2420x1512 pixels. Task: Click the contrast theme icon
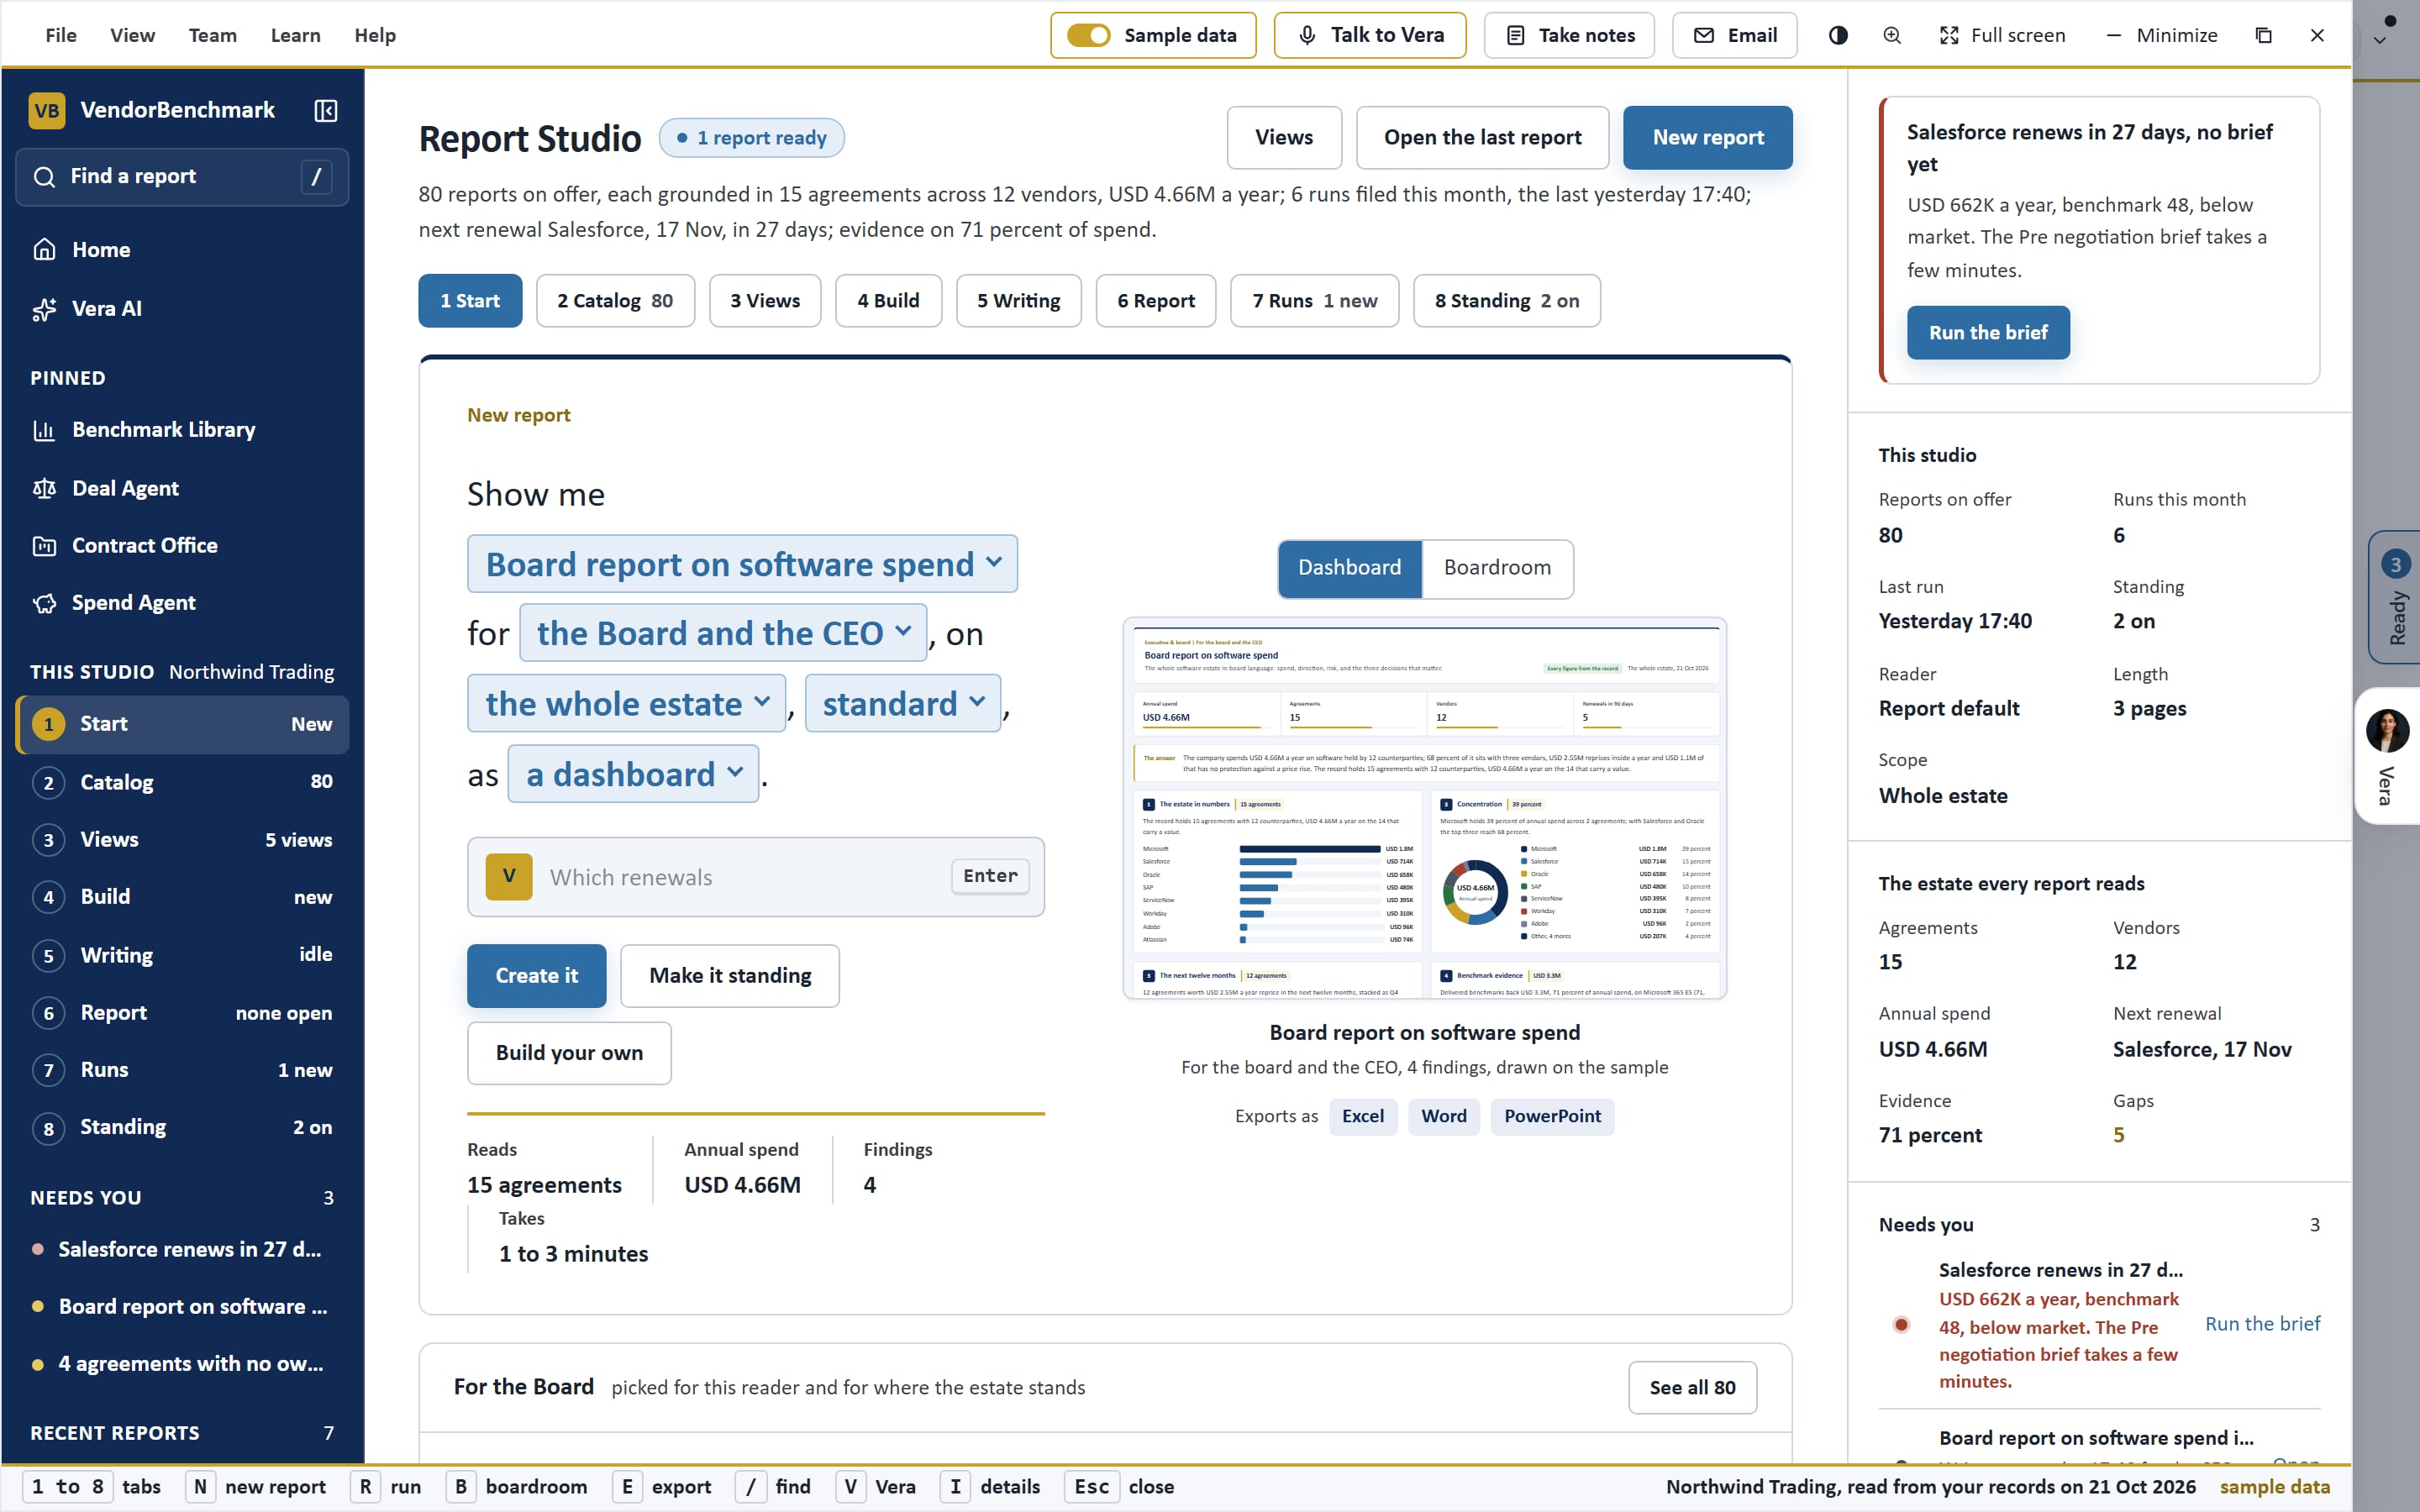(x=1838, y=35)
